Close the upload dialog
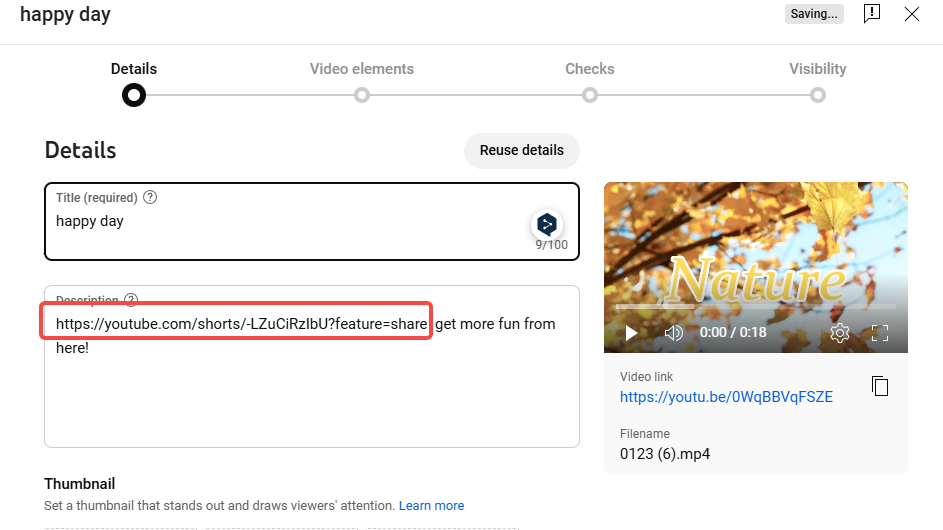Image resolution: width=943 pixels, height=530 pixels. pos(912,14)
